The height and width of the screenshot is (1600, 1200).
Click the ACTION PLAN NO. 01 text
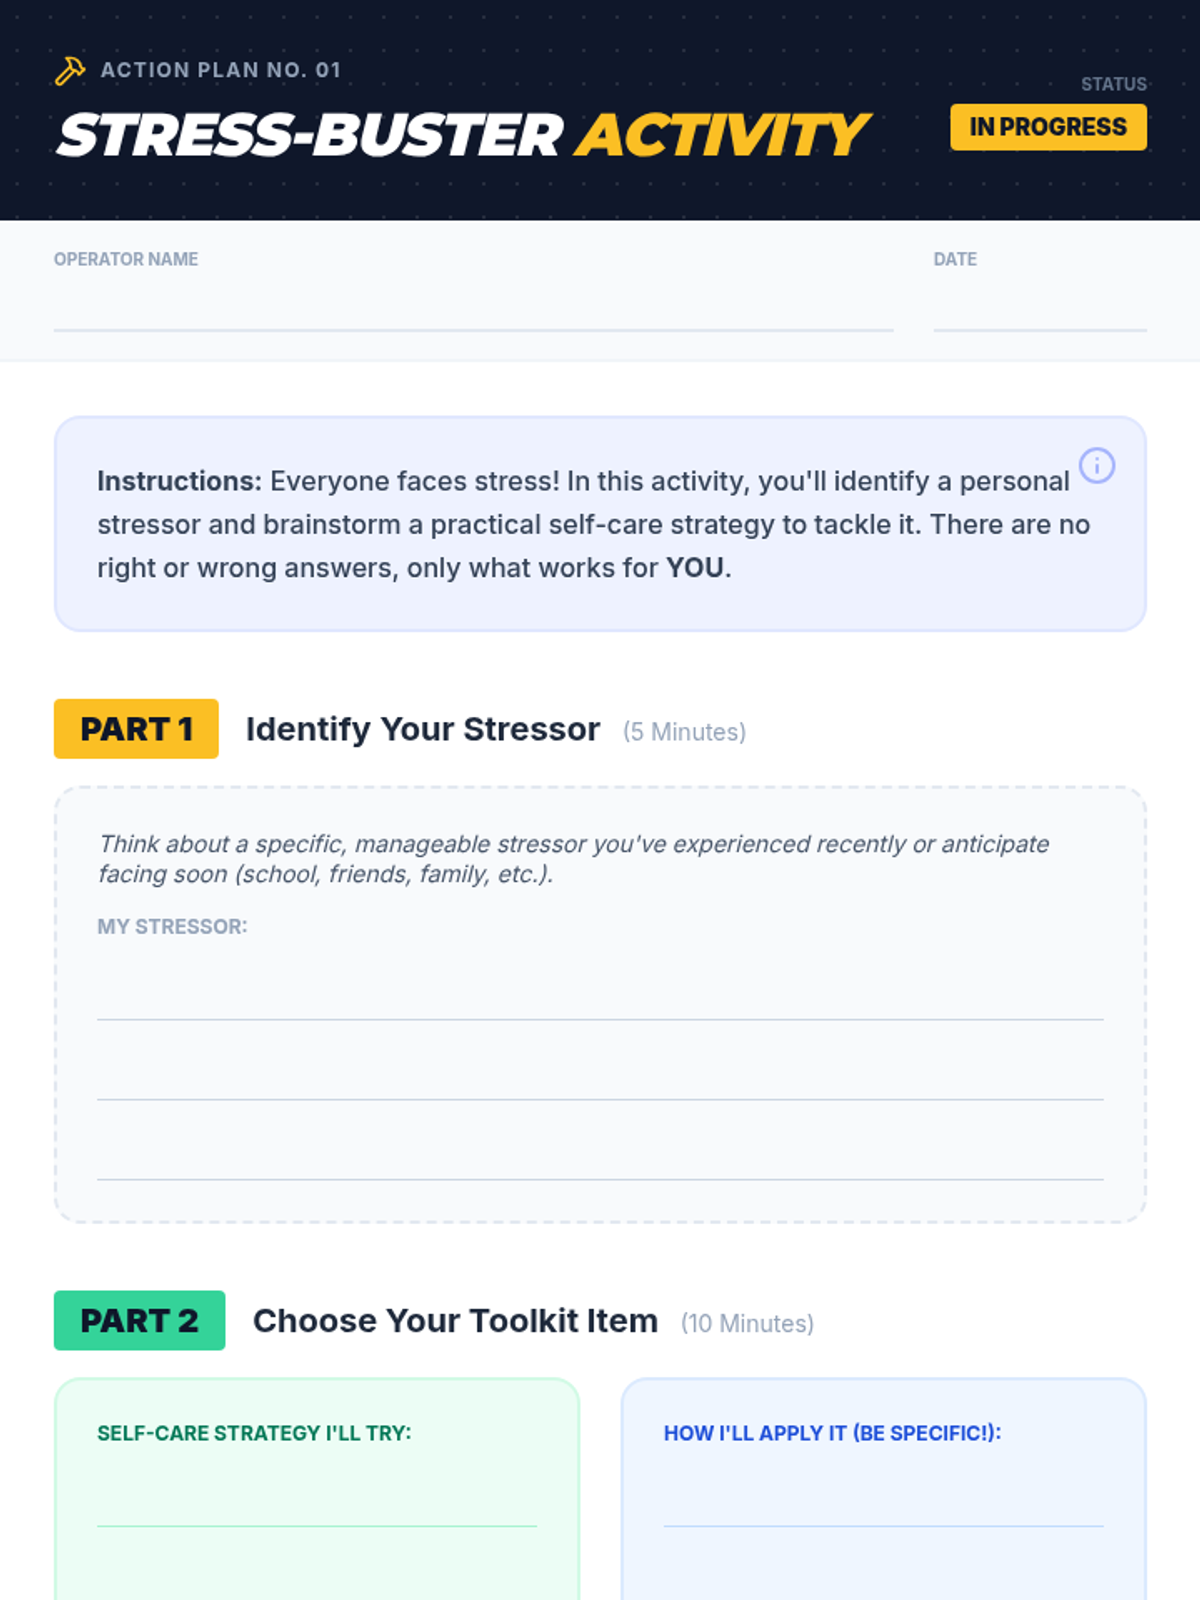(221, 70)
